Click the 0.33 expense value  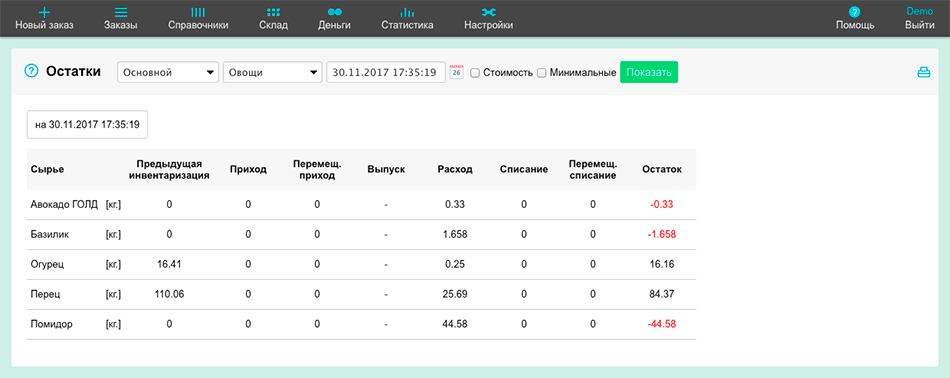455,205
